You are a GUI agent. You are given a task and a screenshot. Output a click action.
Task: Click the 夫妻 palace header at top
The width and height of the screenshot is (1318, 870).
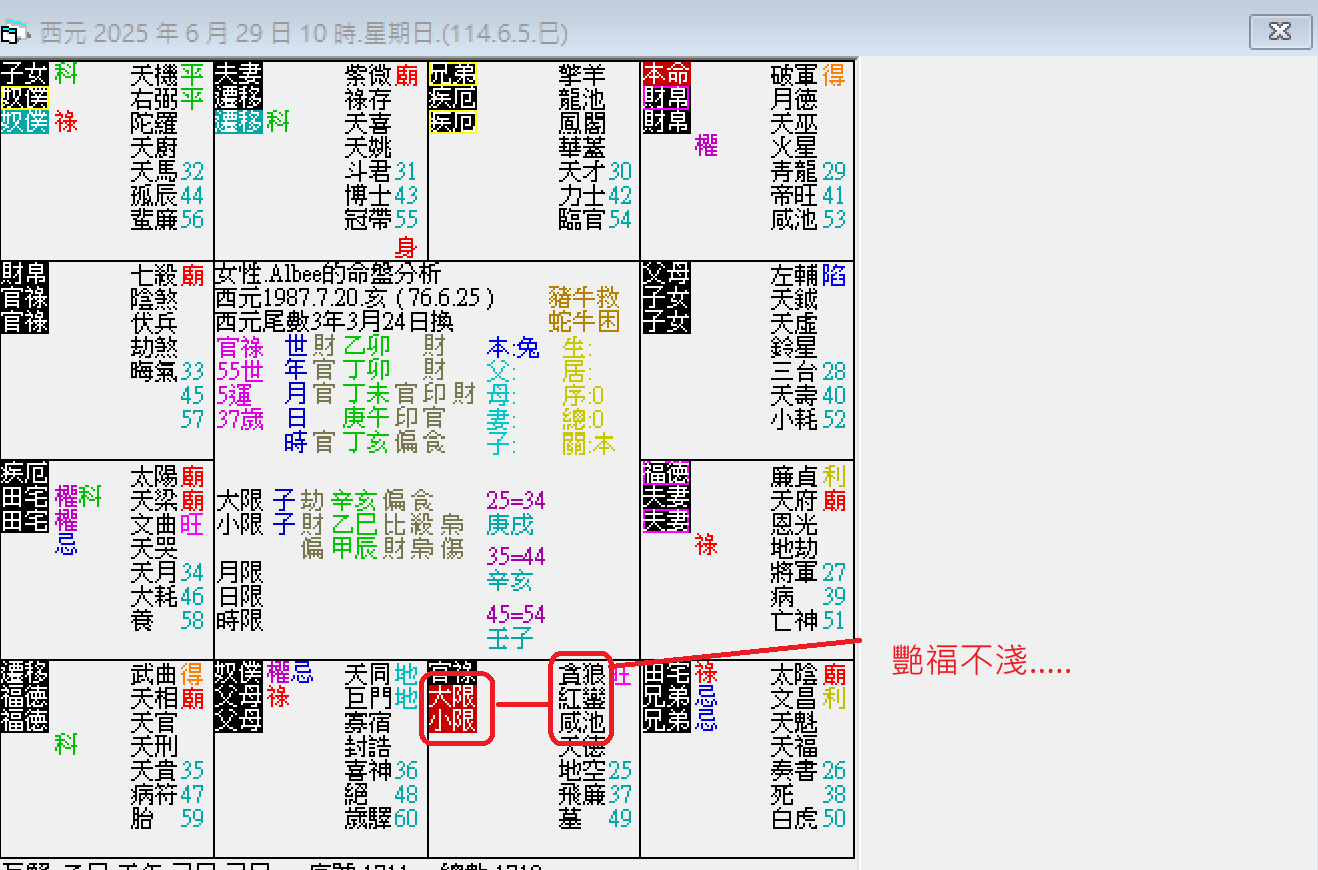pos(239,74)
